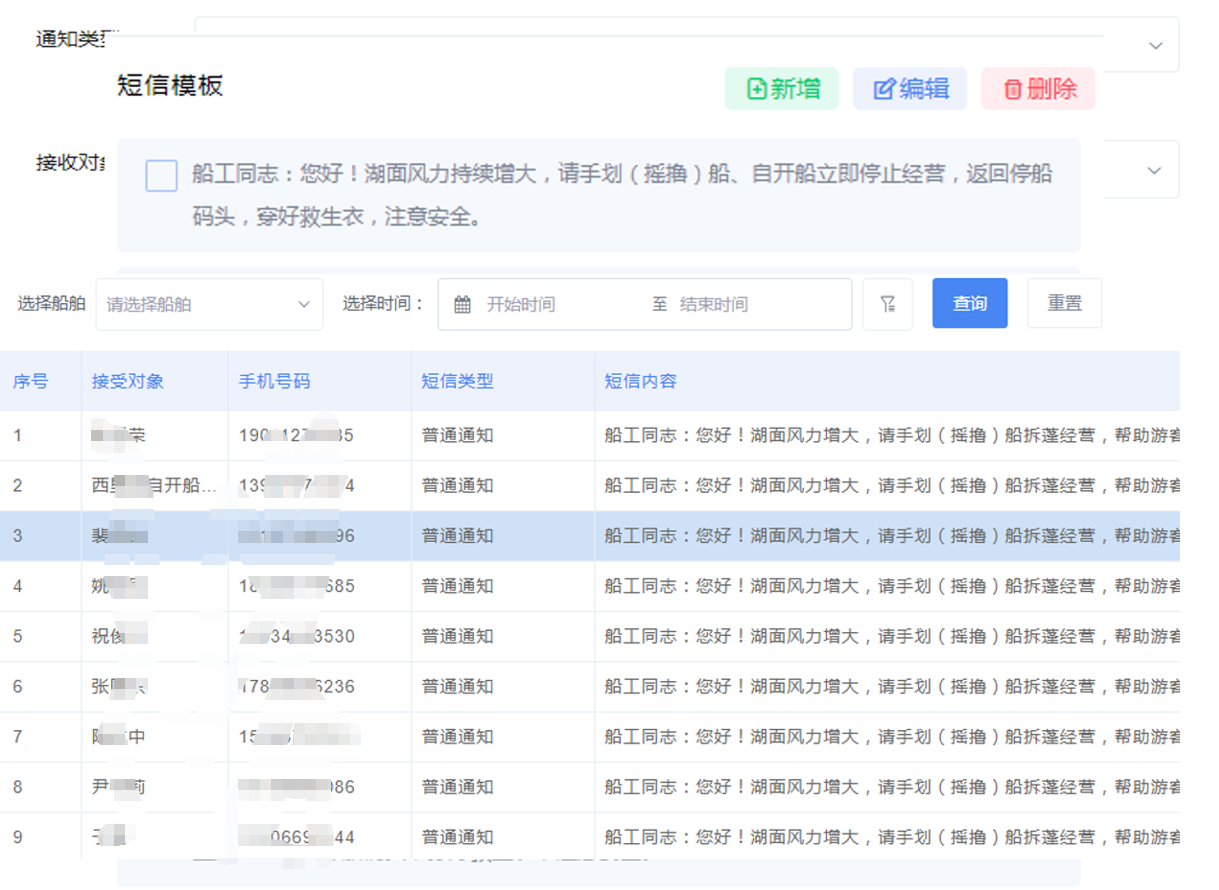The image size is (1219, 890).
Task: Click 普通通知 in row 5
Action: point(458,636)
